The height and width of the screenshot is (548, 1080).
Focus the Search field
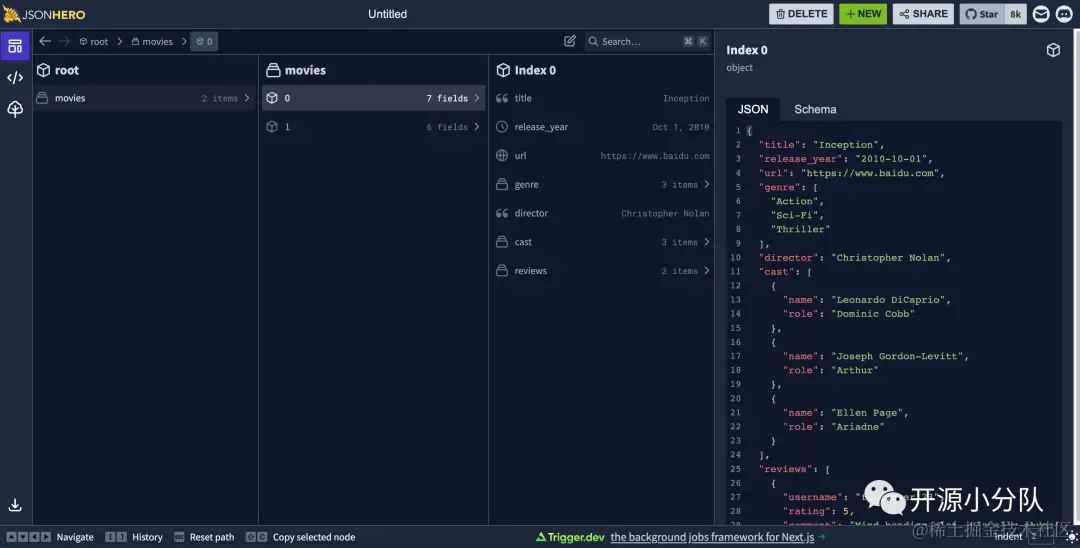(x=647, y=41)
